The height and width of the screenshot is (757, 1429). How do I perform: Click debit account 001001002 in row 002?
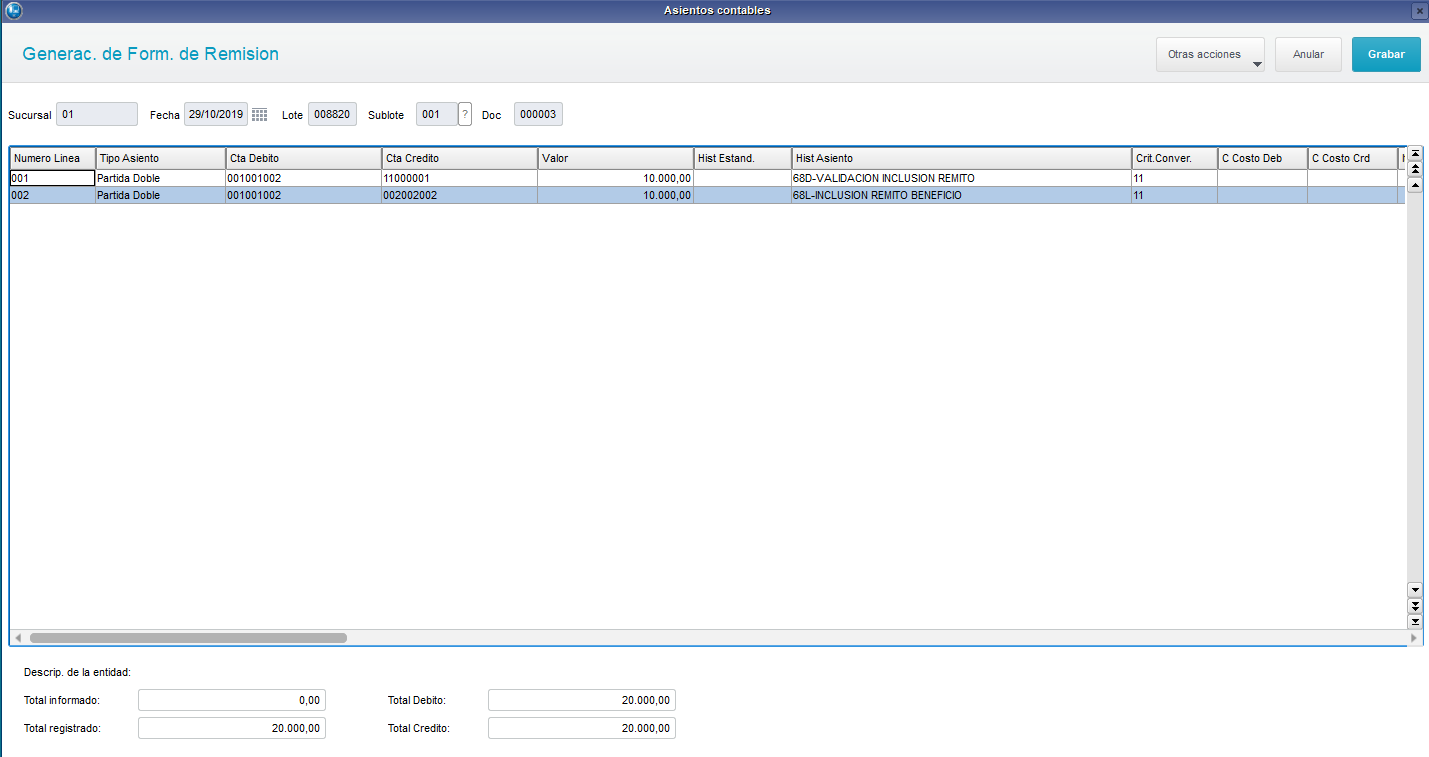304,196
